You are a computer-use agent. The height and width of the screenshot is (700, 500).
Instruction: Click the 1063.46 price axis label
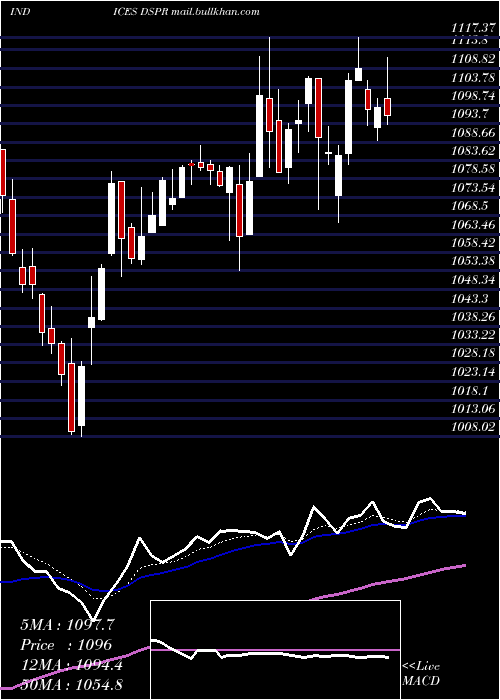(473, 224)
